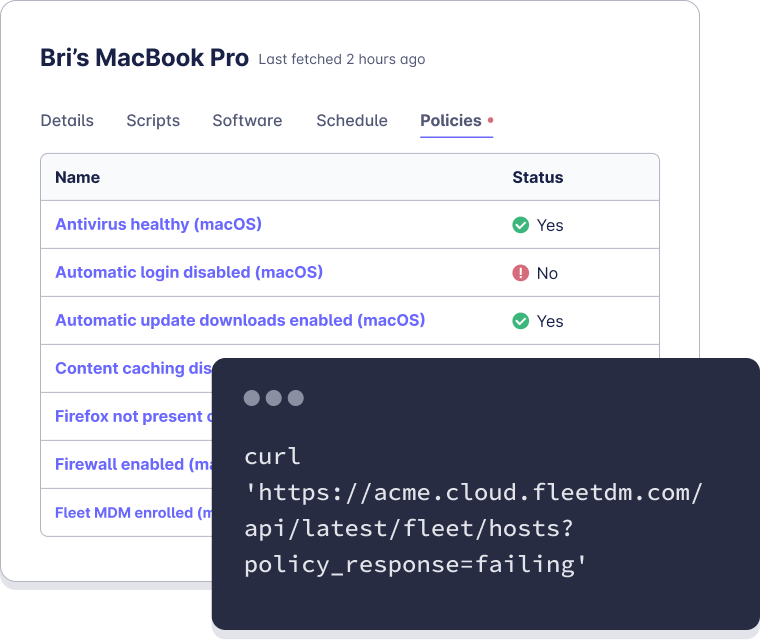Screen dimensions: 760x641
Task: Open the Scripts tab
Action: click(x=153, y=121)
